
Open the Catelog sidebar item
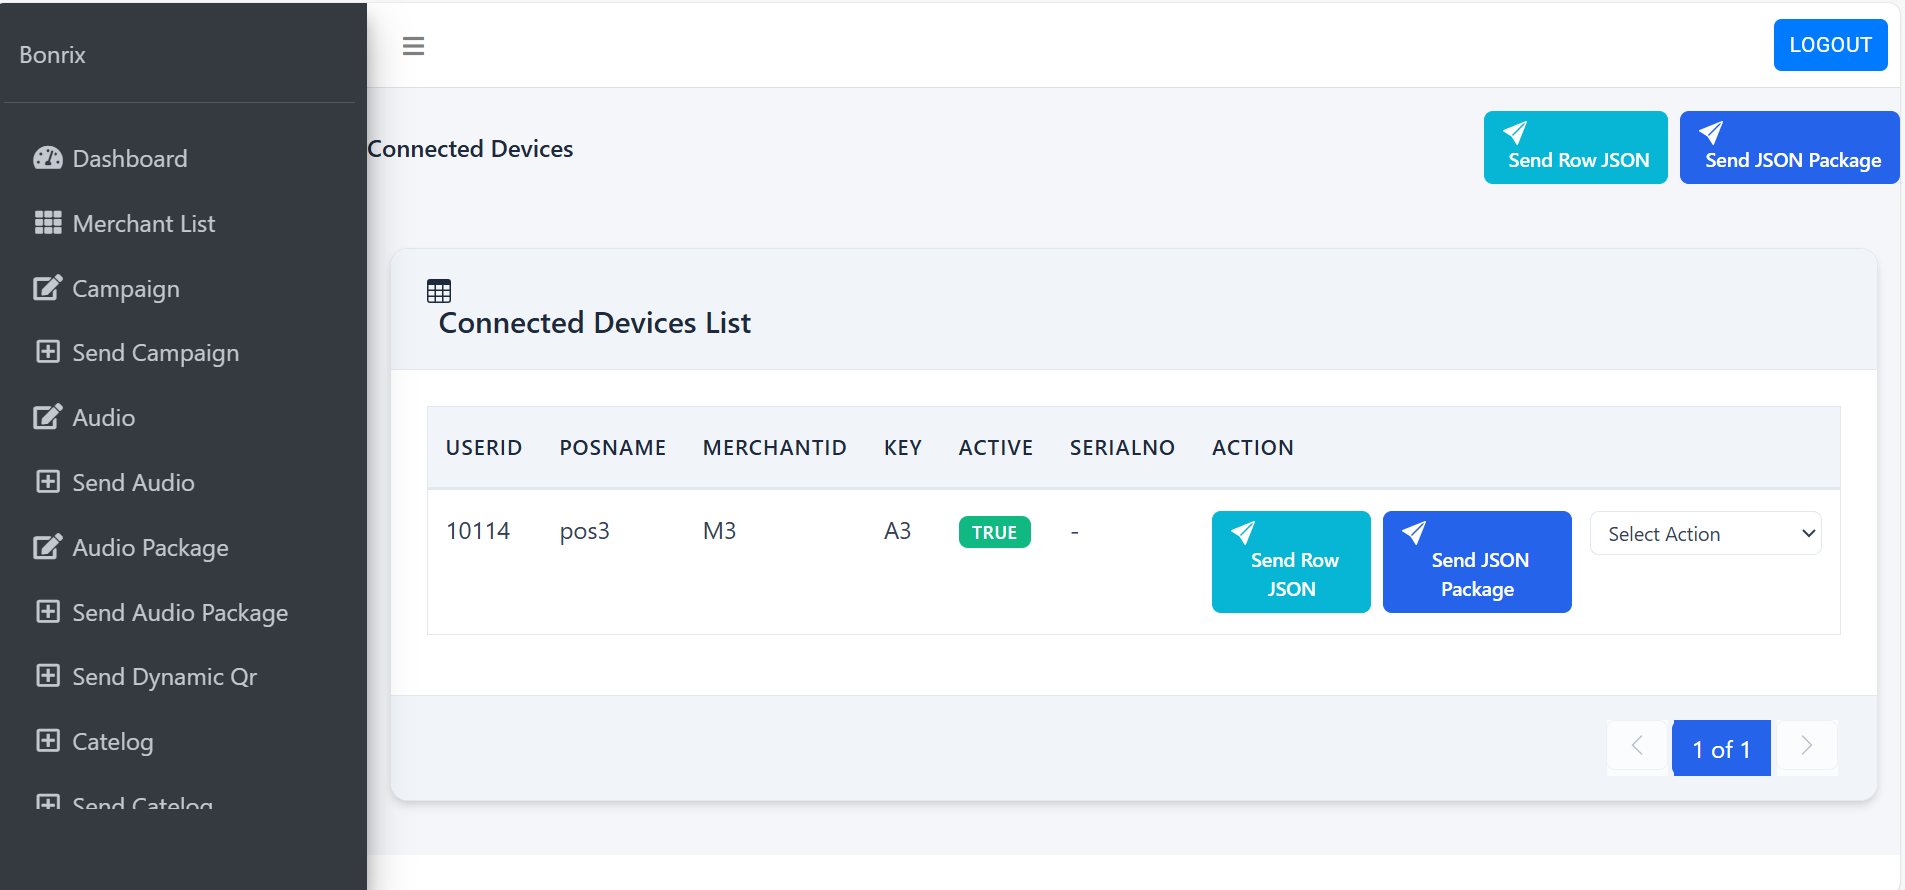point(112,742)
